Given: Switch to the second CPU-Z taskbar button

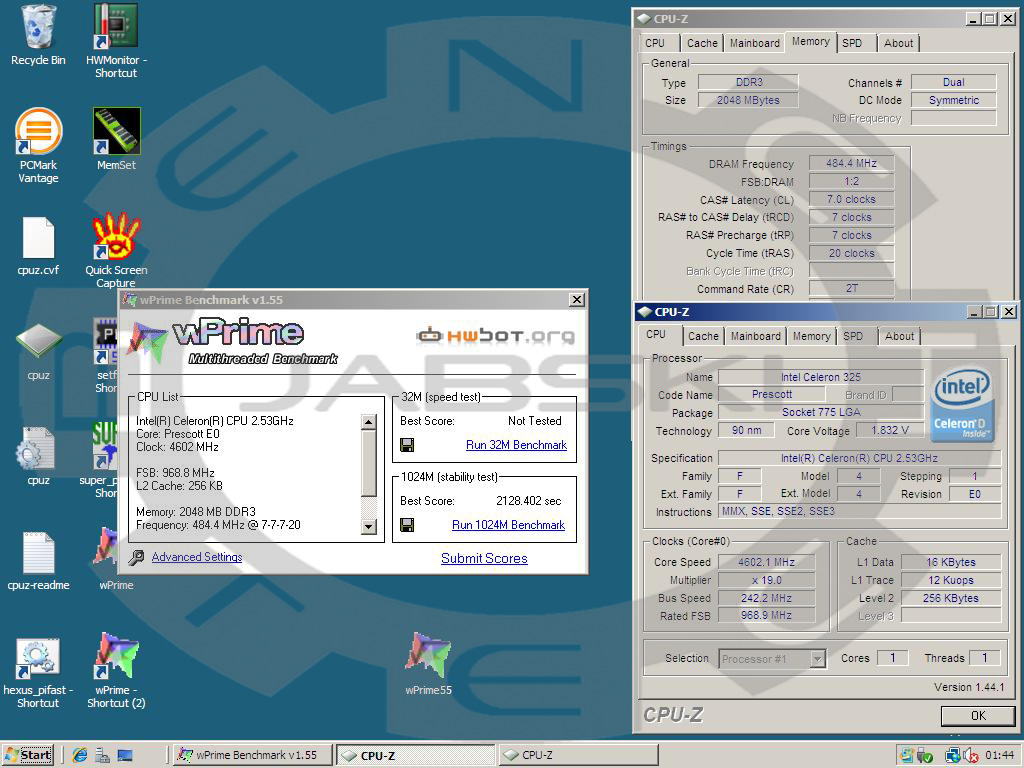Looking at the screenshot, I should tap(578, 756).
